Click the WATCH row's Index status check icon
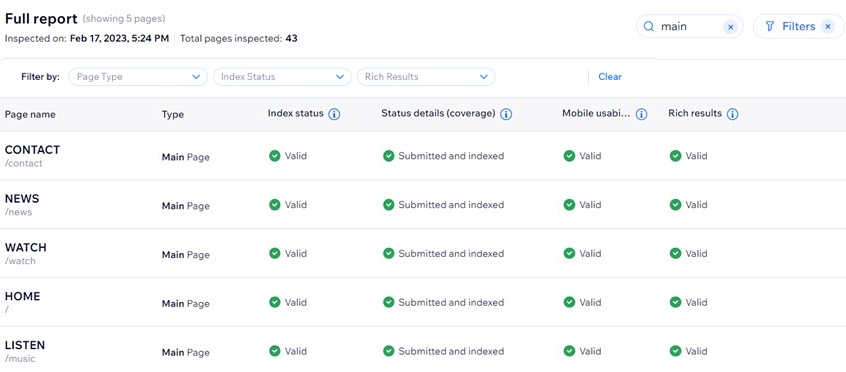This screenshot has width=846, height=372. (275, 253)
